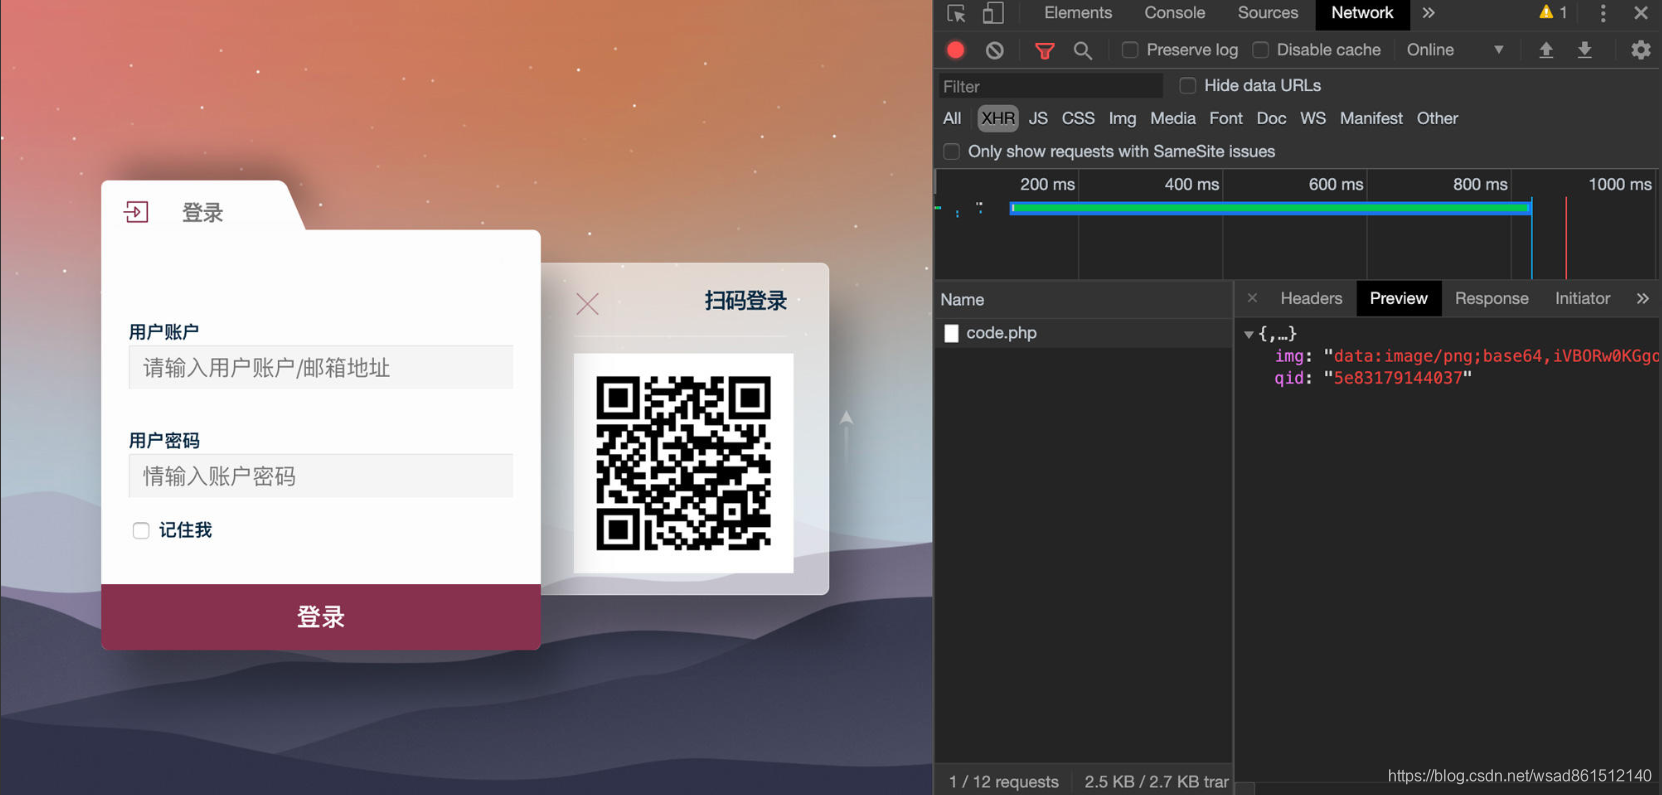Screen dimensions: 1662x795
Task: Switch to the Sources tab
Action: coord(1268,13)
